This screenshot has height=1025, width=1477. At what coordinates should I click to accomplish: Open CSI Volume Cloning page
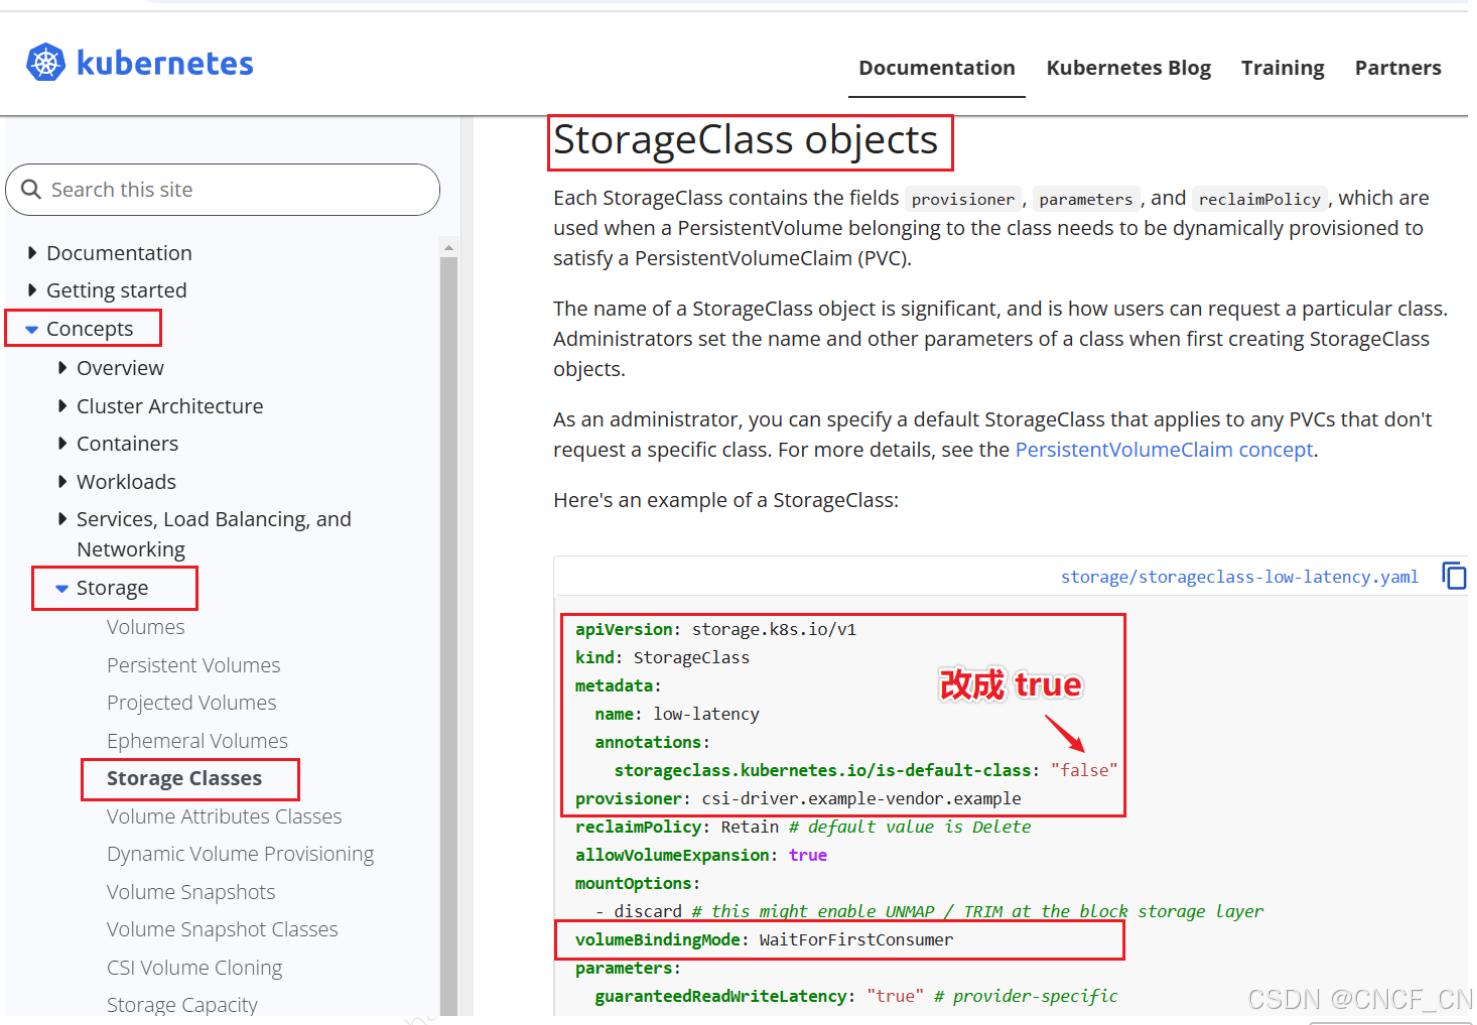click(x=195, y=968)
